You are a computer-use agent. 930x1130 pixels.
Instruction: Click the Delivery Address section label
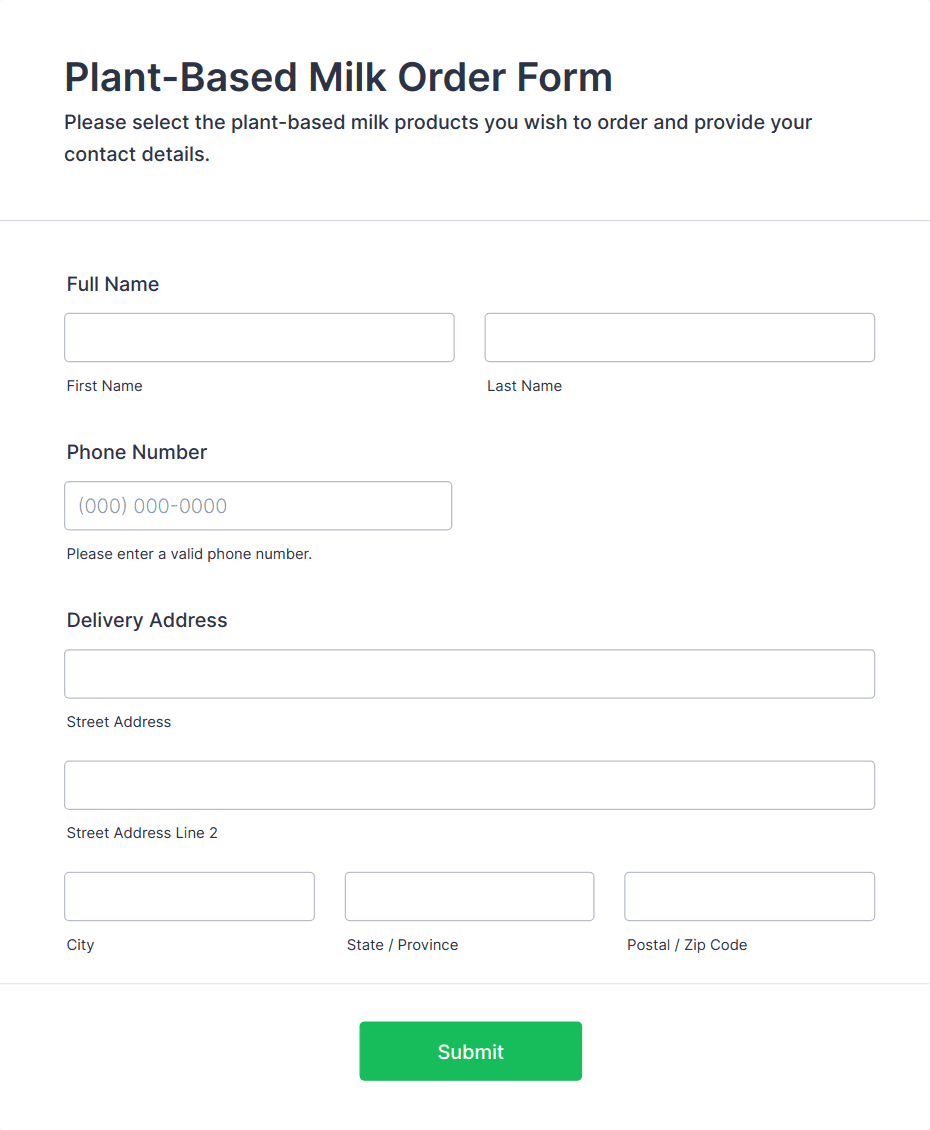(x=147, y=620)
